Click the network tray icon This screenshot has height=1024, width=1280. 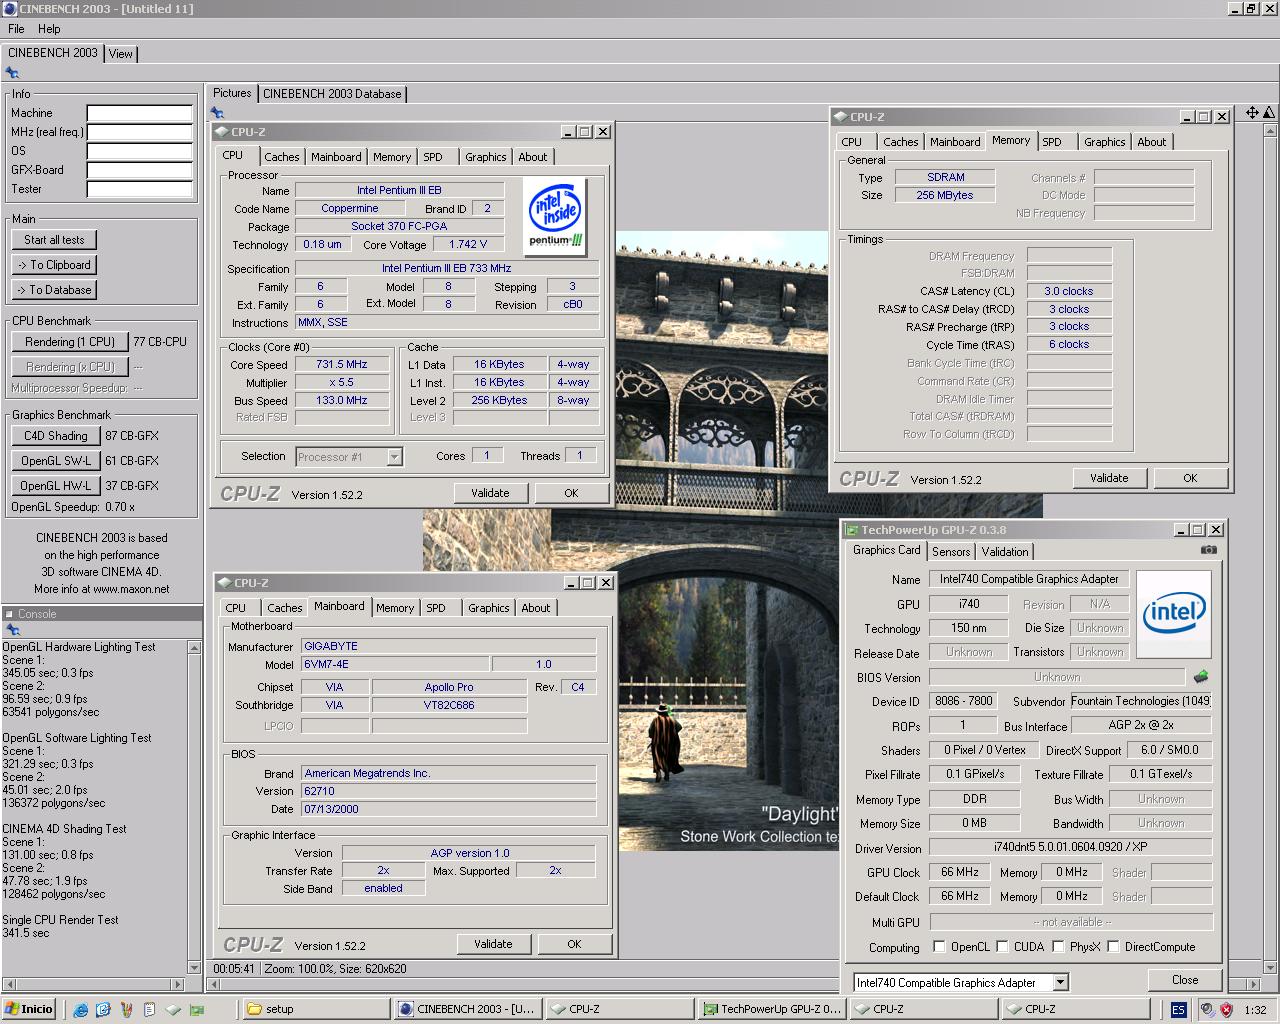pyautogui.click(x=1208, y=1009)
